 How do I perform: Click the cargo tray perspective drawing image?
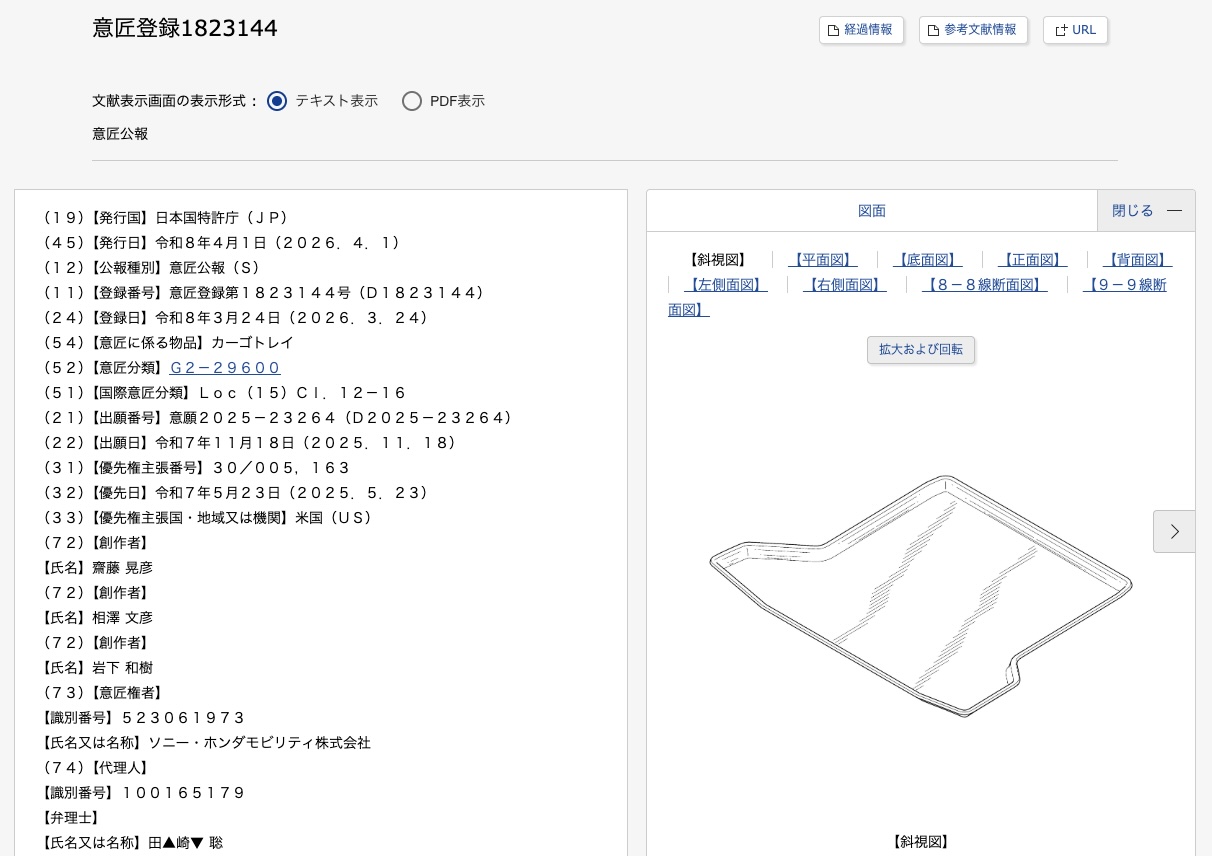920,595
